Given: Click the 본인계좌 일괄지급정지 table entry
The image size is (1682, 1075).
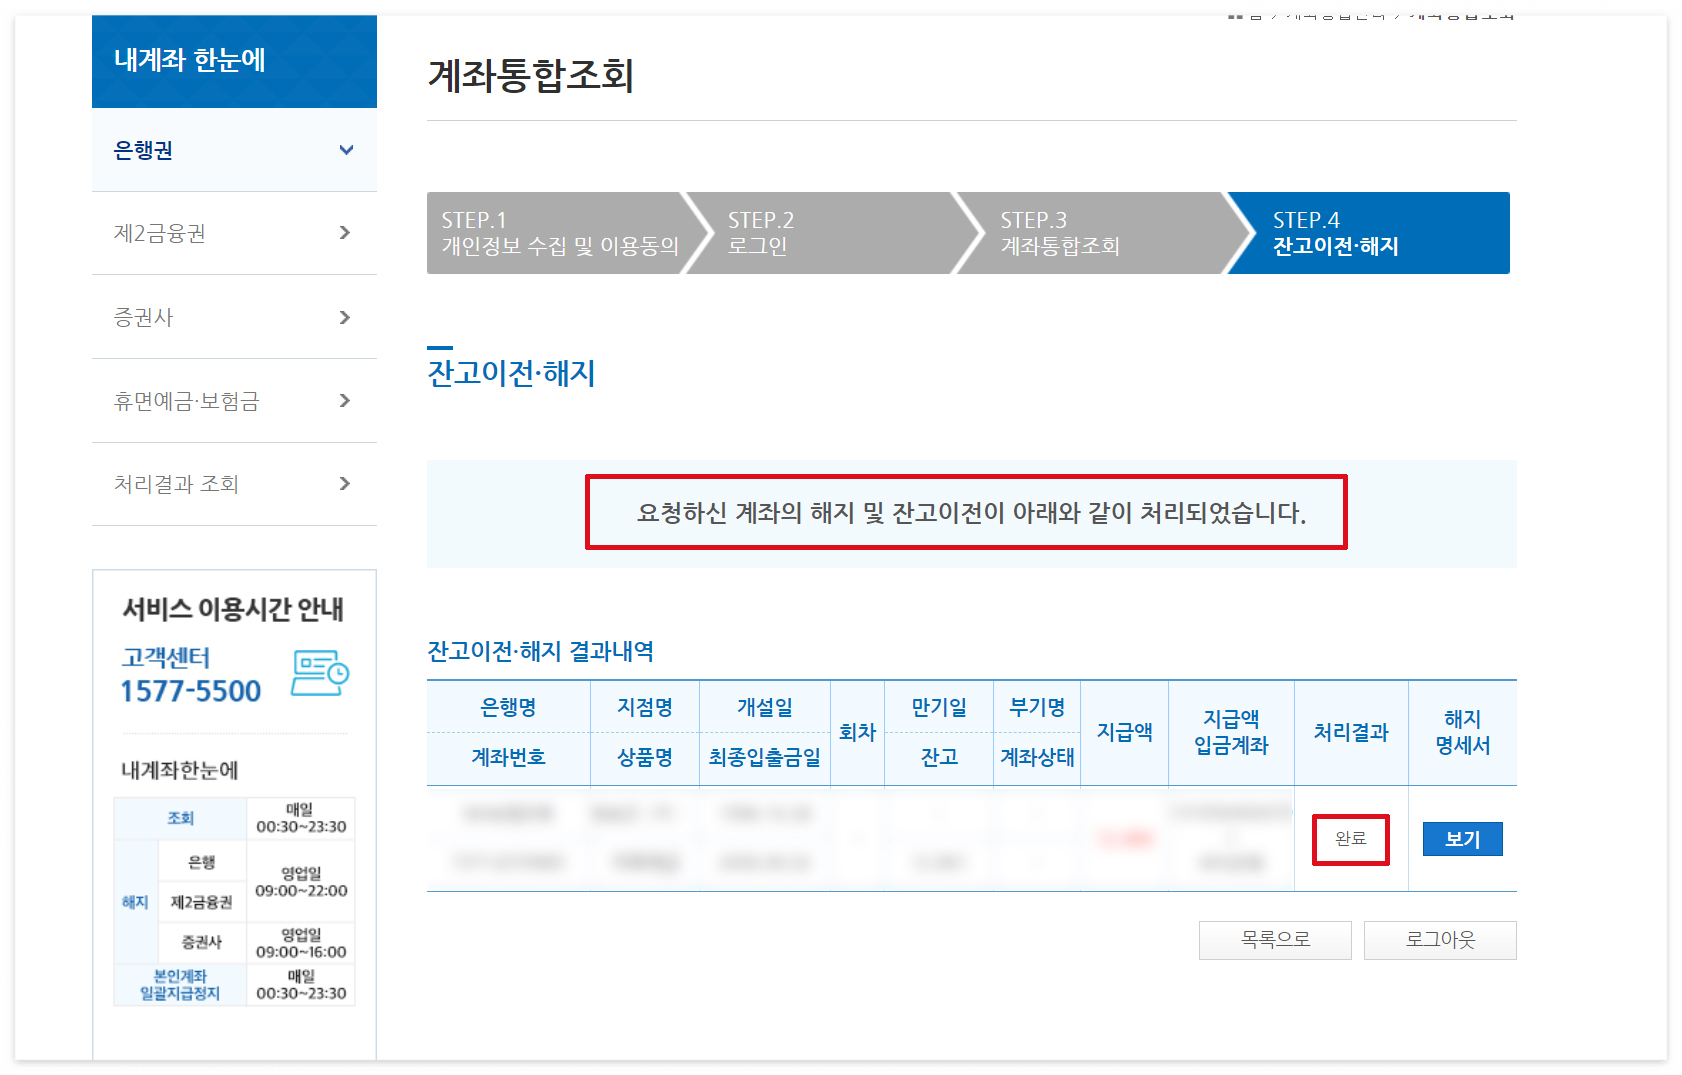Looking at the screenshot, I should 180,985.
